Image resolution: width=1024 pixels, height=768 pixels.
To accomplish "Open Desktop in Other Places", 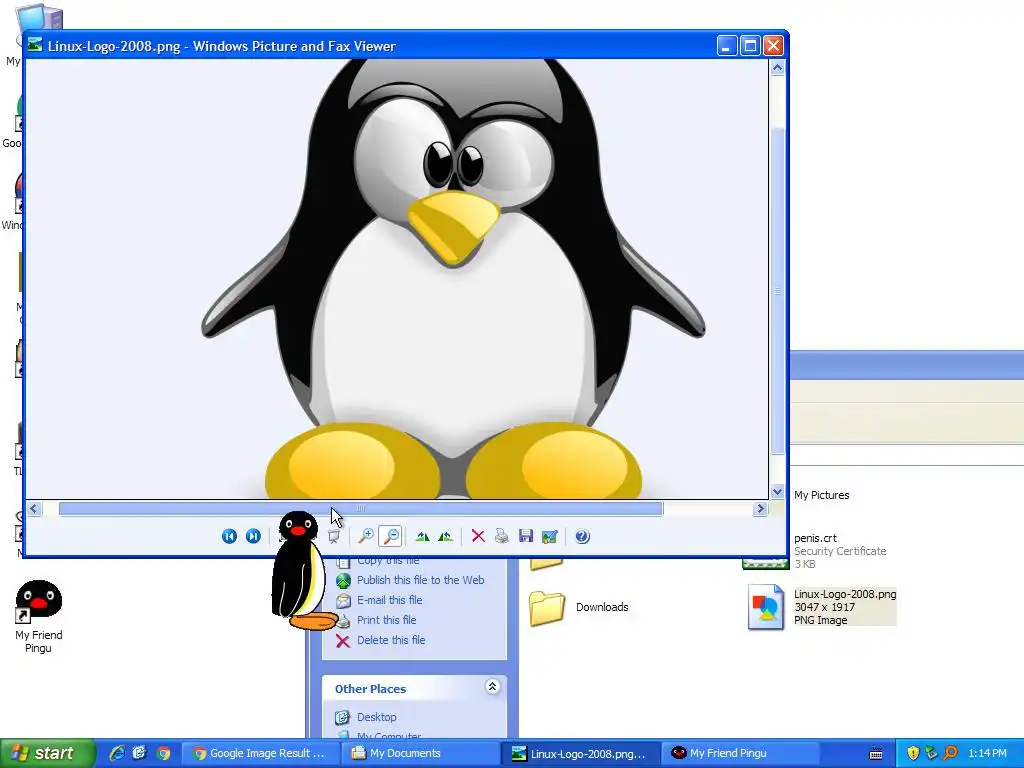I will click(376, 717).
